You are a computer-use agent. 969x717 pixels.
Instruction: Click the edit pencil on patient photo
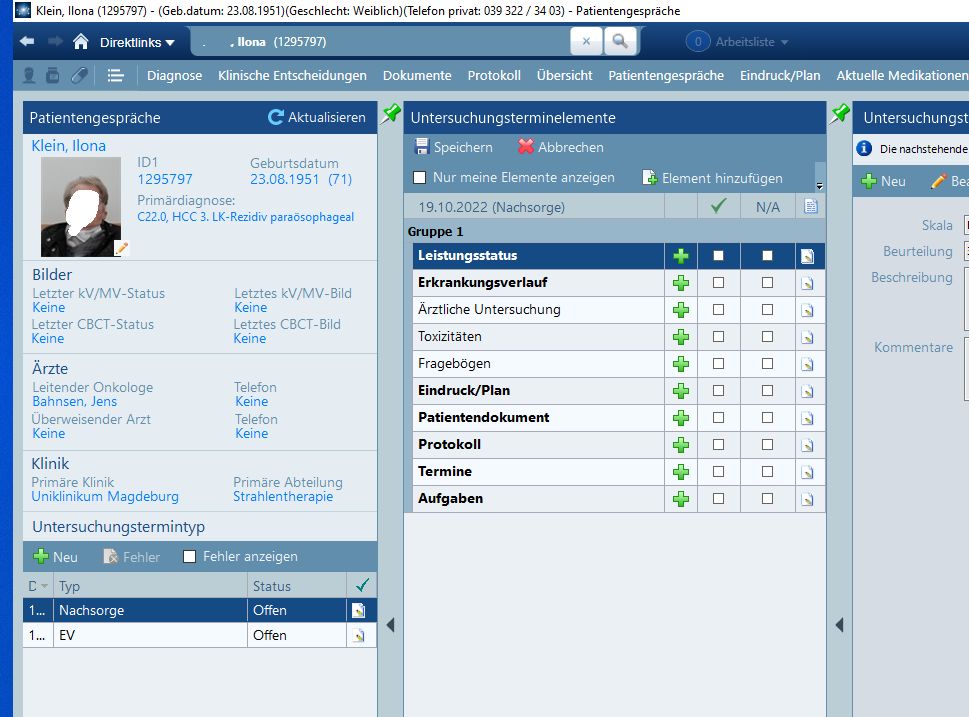click(x=122, y=248)
